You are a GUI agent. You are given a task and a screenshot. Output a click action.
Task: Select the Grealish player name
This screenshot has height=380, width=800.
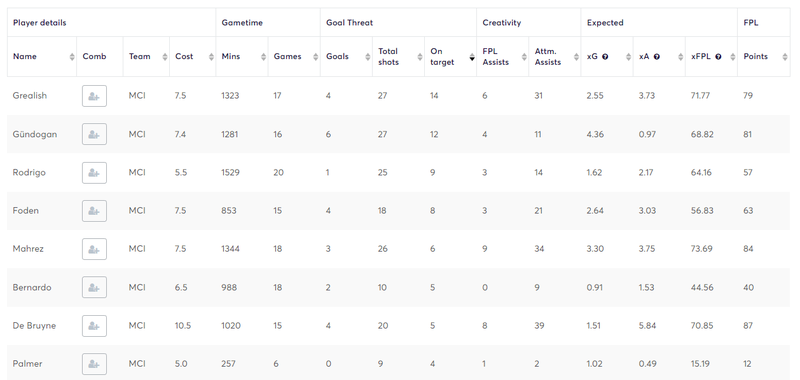30,96
